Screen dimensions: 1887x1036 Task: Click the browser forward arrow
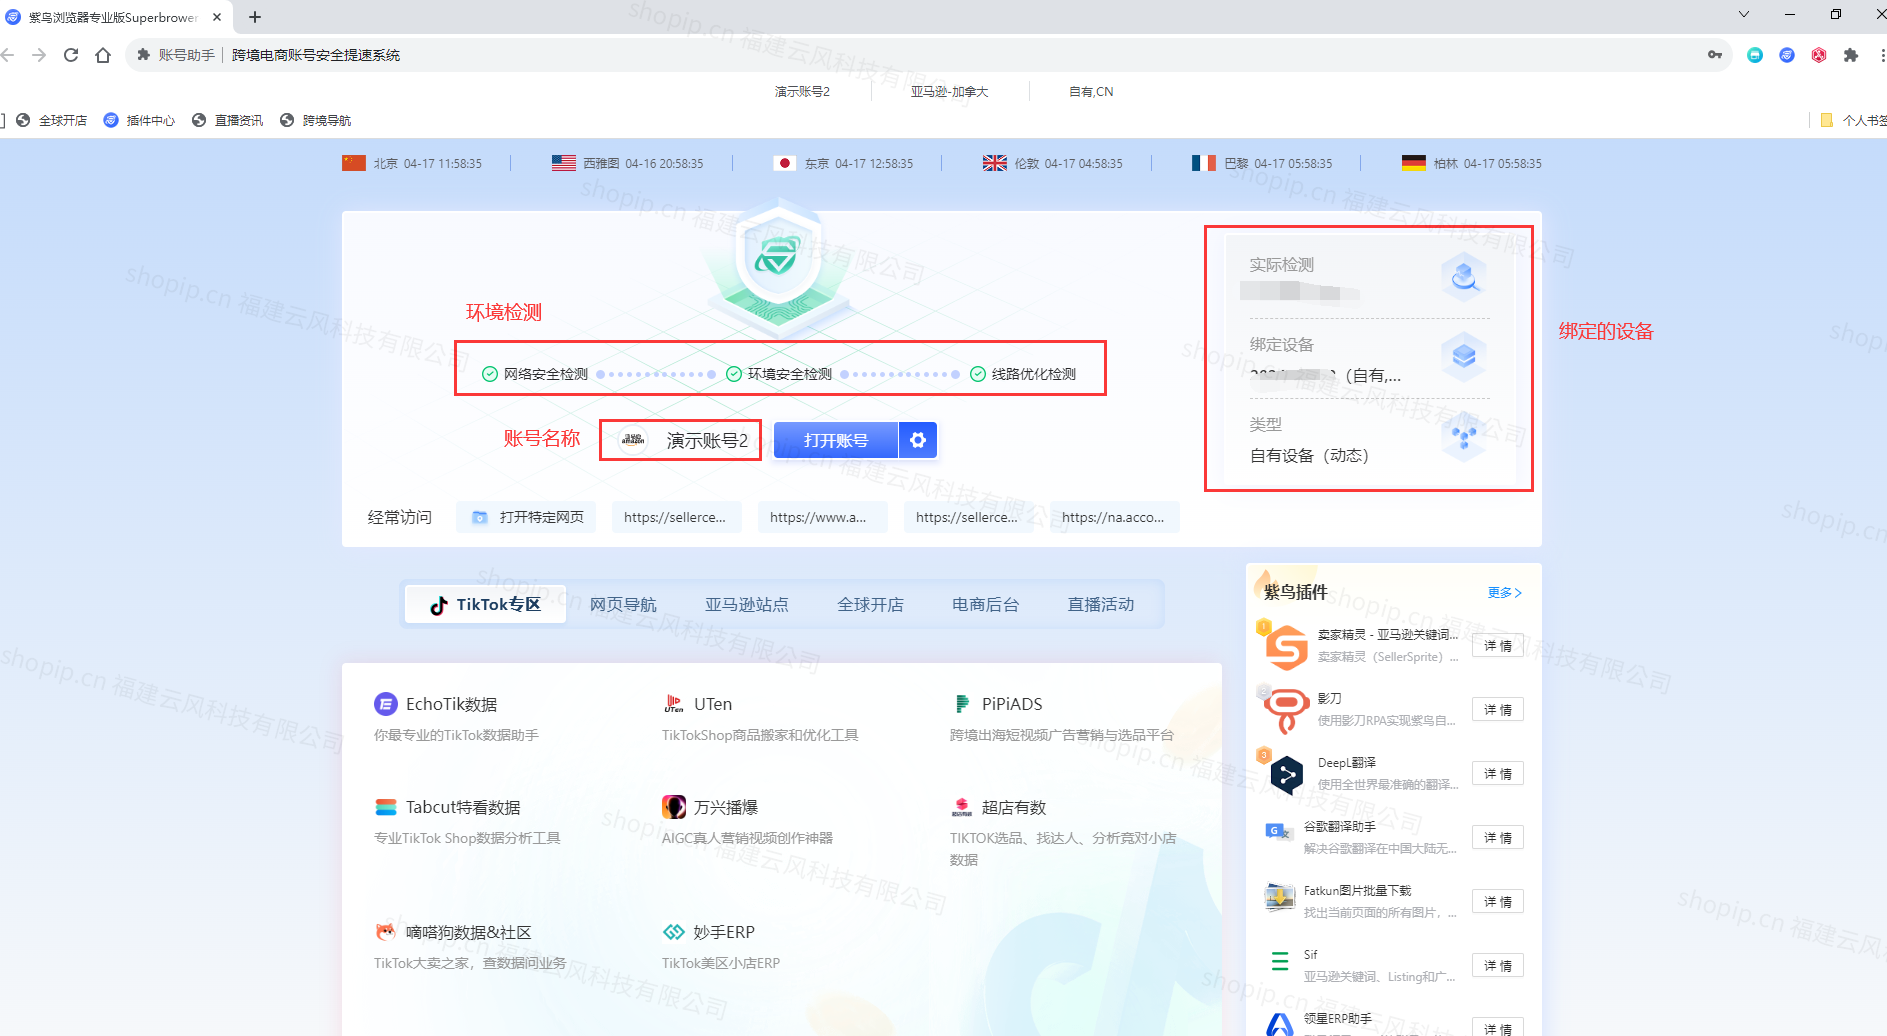pos(39,55)
